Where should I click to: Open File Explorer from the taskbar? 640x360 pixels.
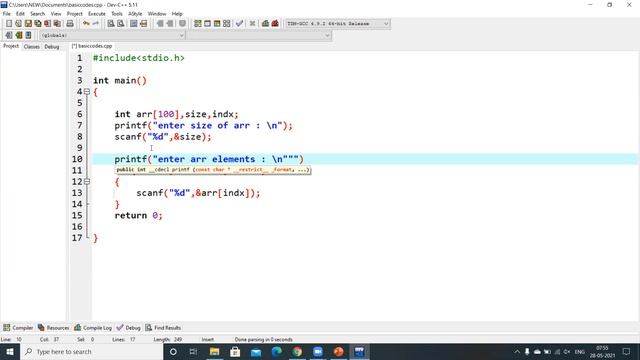[215, 351]
